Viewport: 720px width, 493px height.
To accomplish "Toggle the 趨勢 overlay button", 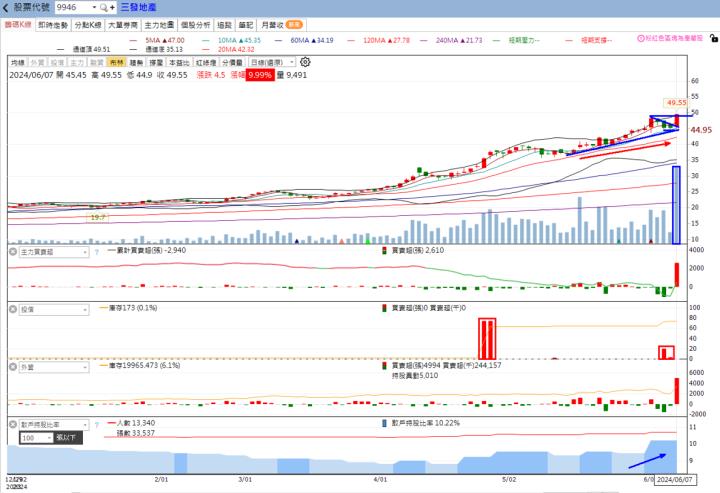I will [x=136, y=62].
